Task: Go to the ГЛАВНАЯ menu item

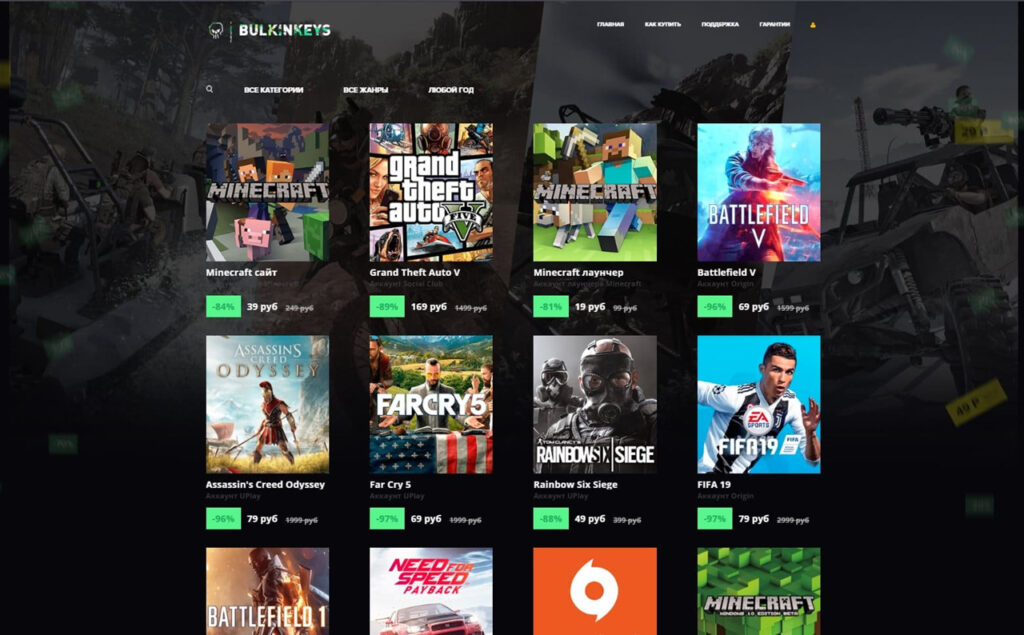Action: click(x=610, y=24)
